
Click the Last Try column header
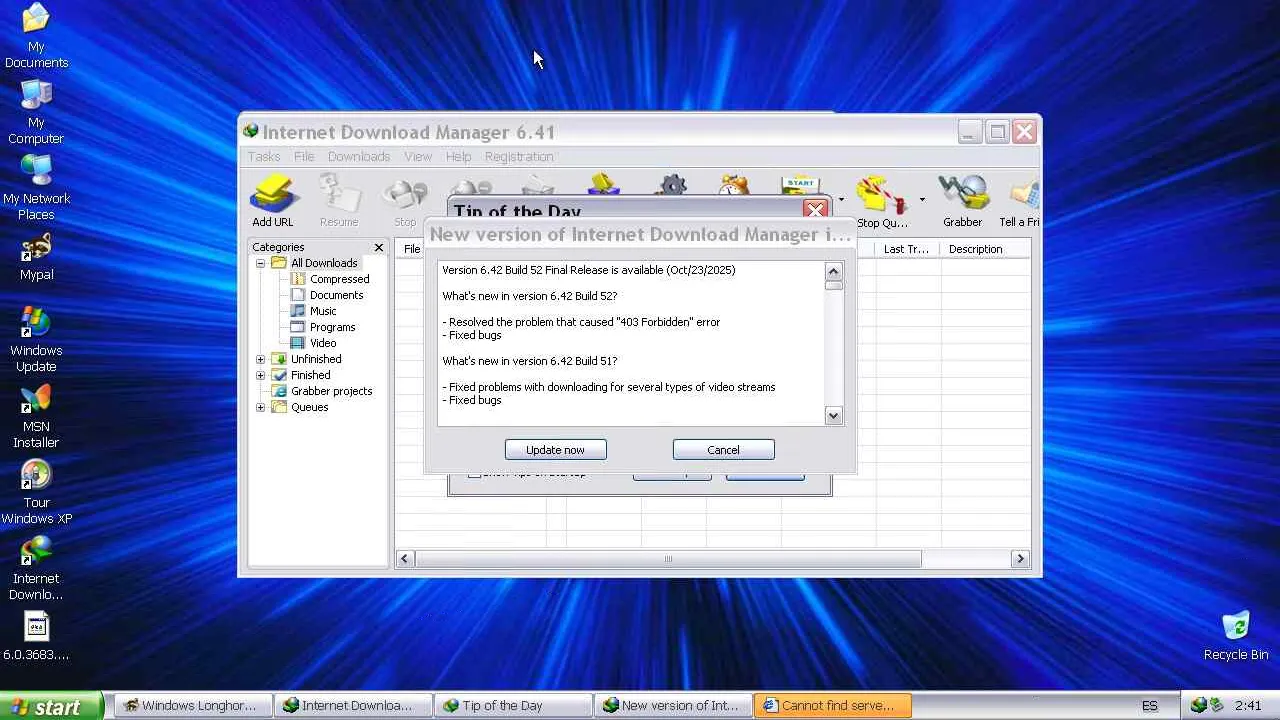tap(906, 249)
